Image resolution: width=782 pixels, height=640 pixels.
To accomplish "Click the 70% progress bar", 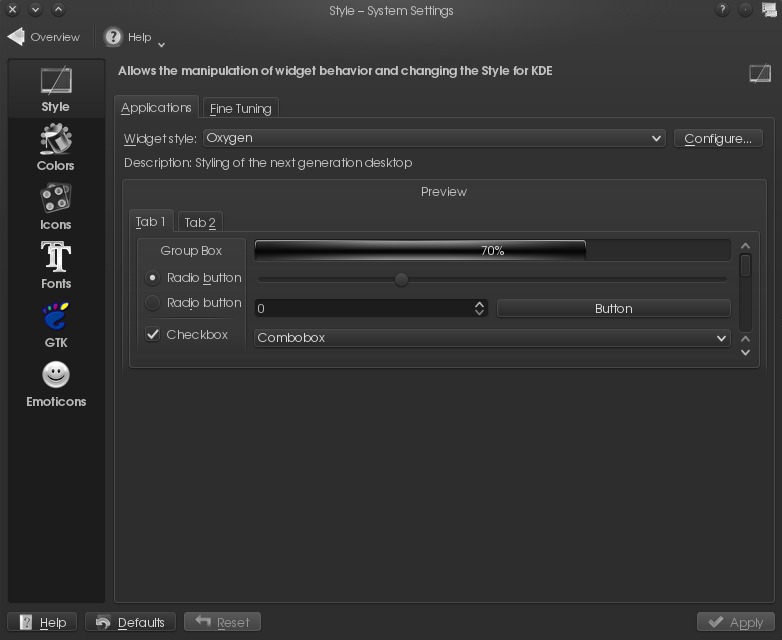I will pyautogui.click(x=492, y=250).
